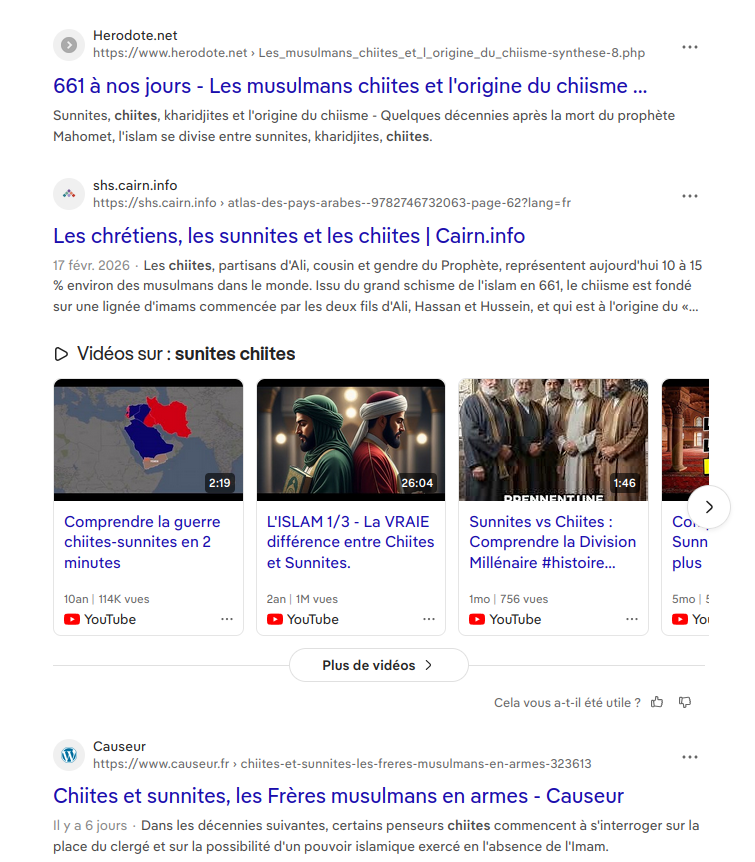
Task: Open more options for Herodote.net result
Action: click(x=690, y=47)
